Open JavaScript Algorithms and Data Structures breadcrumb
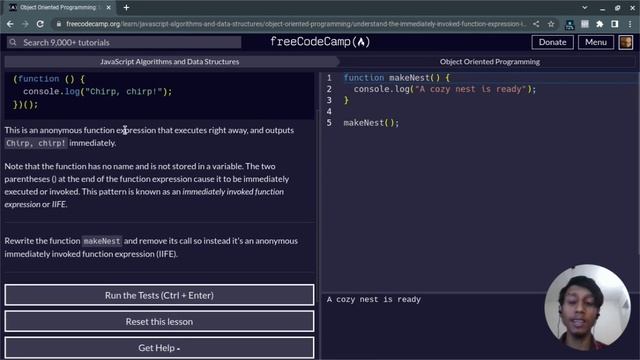The width and height of the screenshot is (640, 360). (169, 62)
